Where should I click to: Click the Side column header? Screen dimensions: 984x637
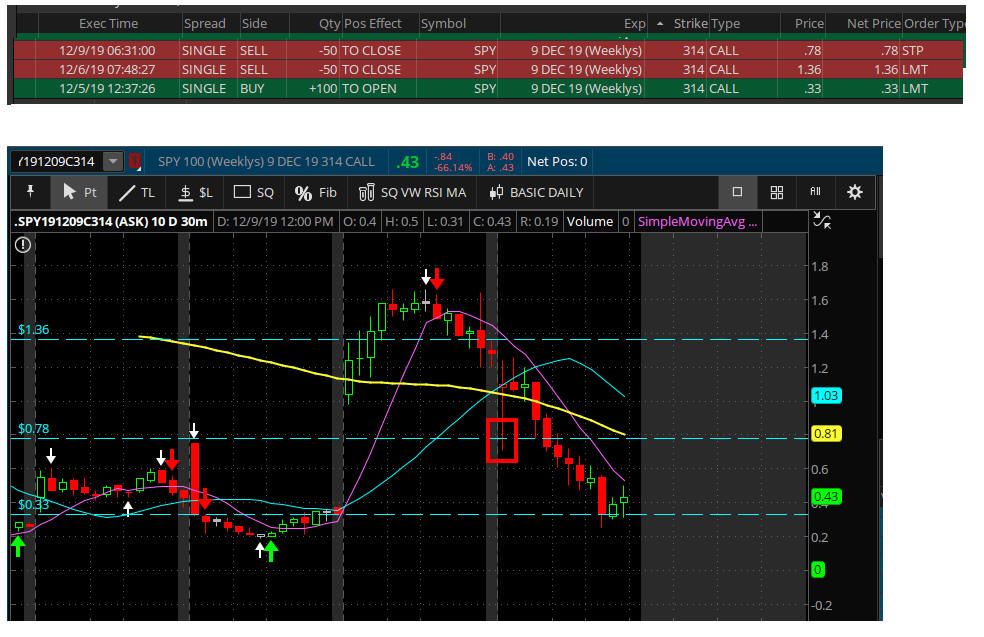(254, 24)
